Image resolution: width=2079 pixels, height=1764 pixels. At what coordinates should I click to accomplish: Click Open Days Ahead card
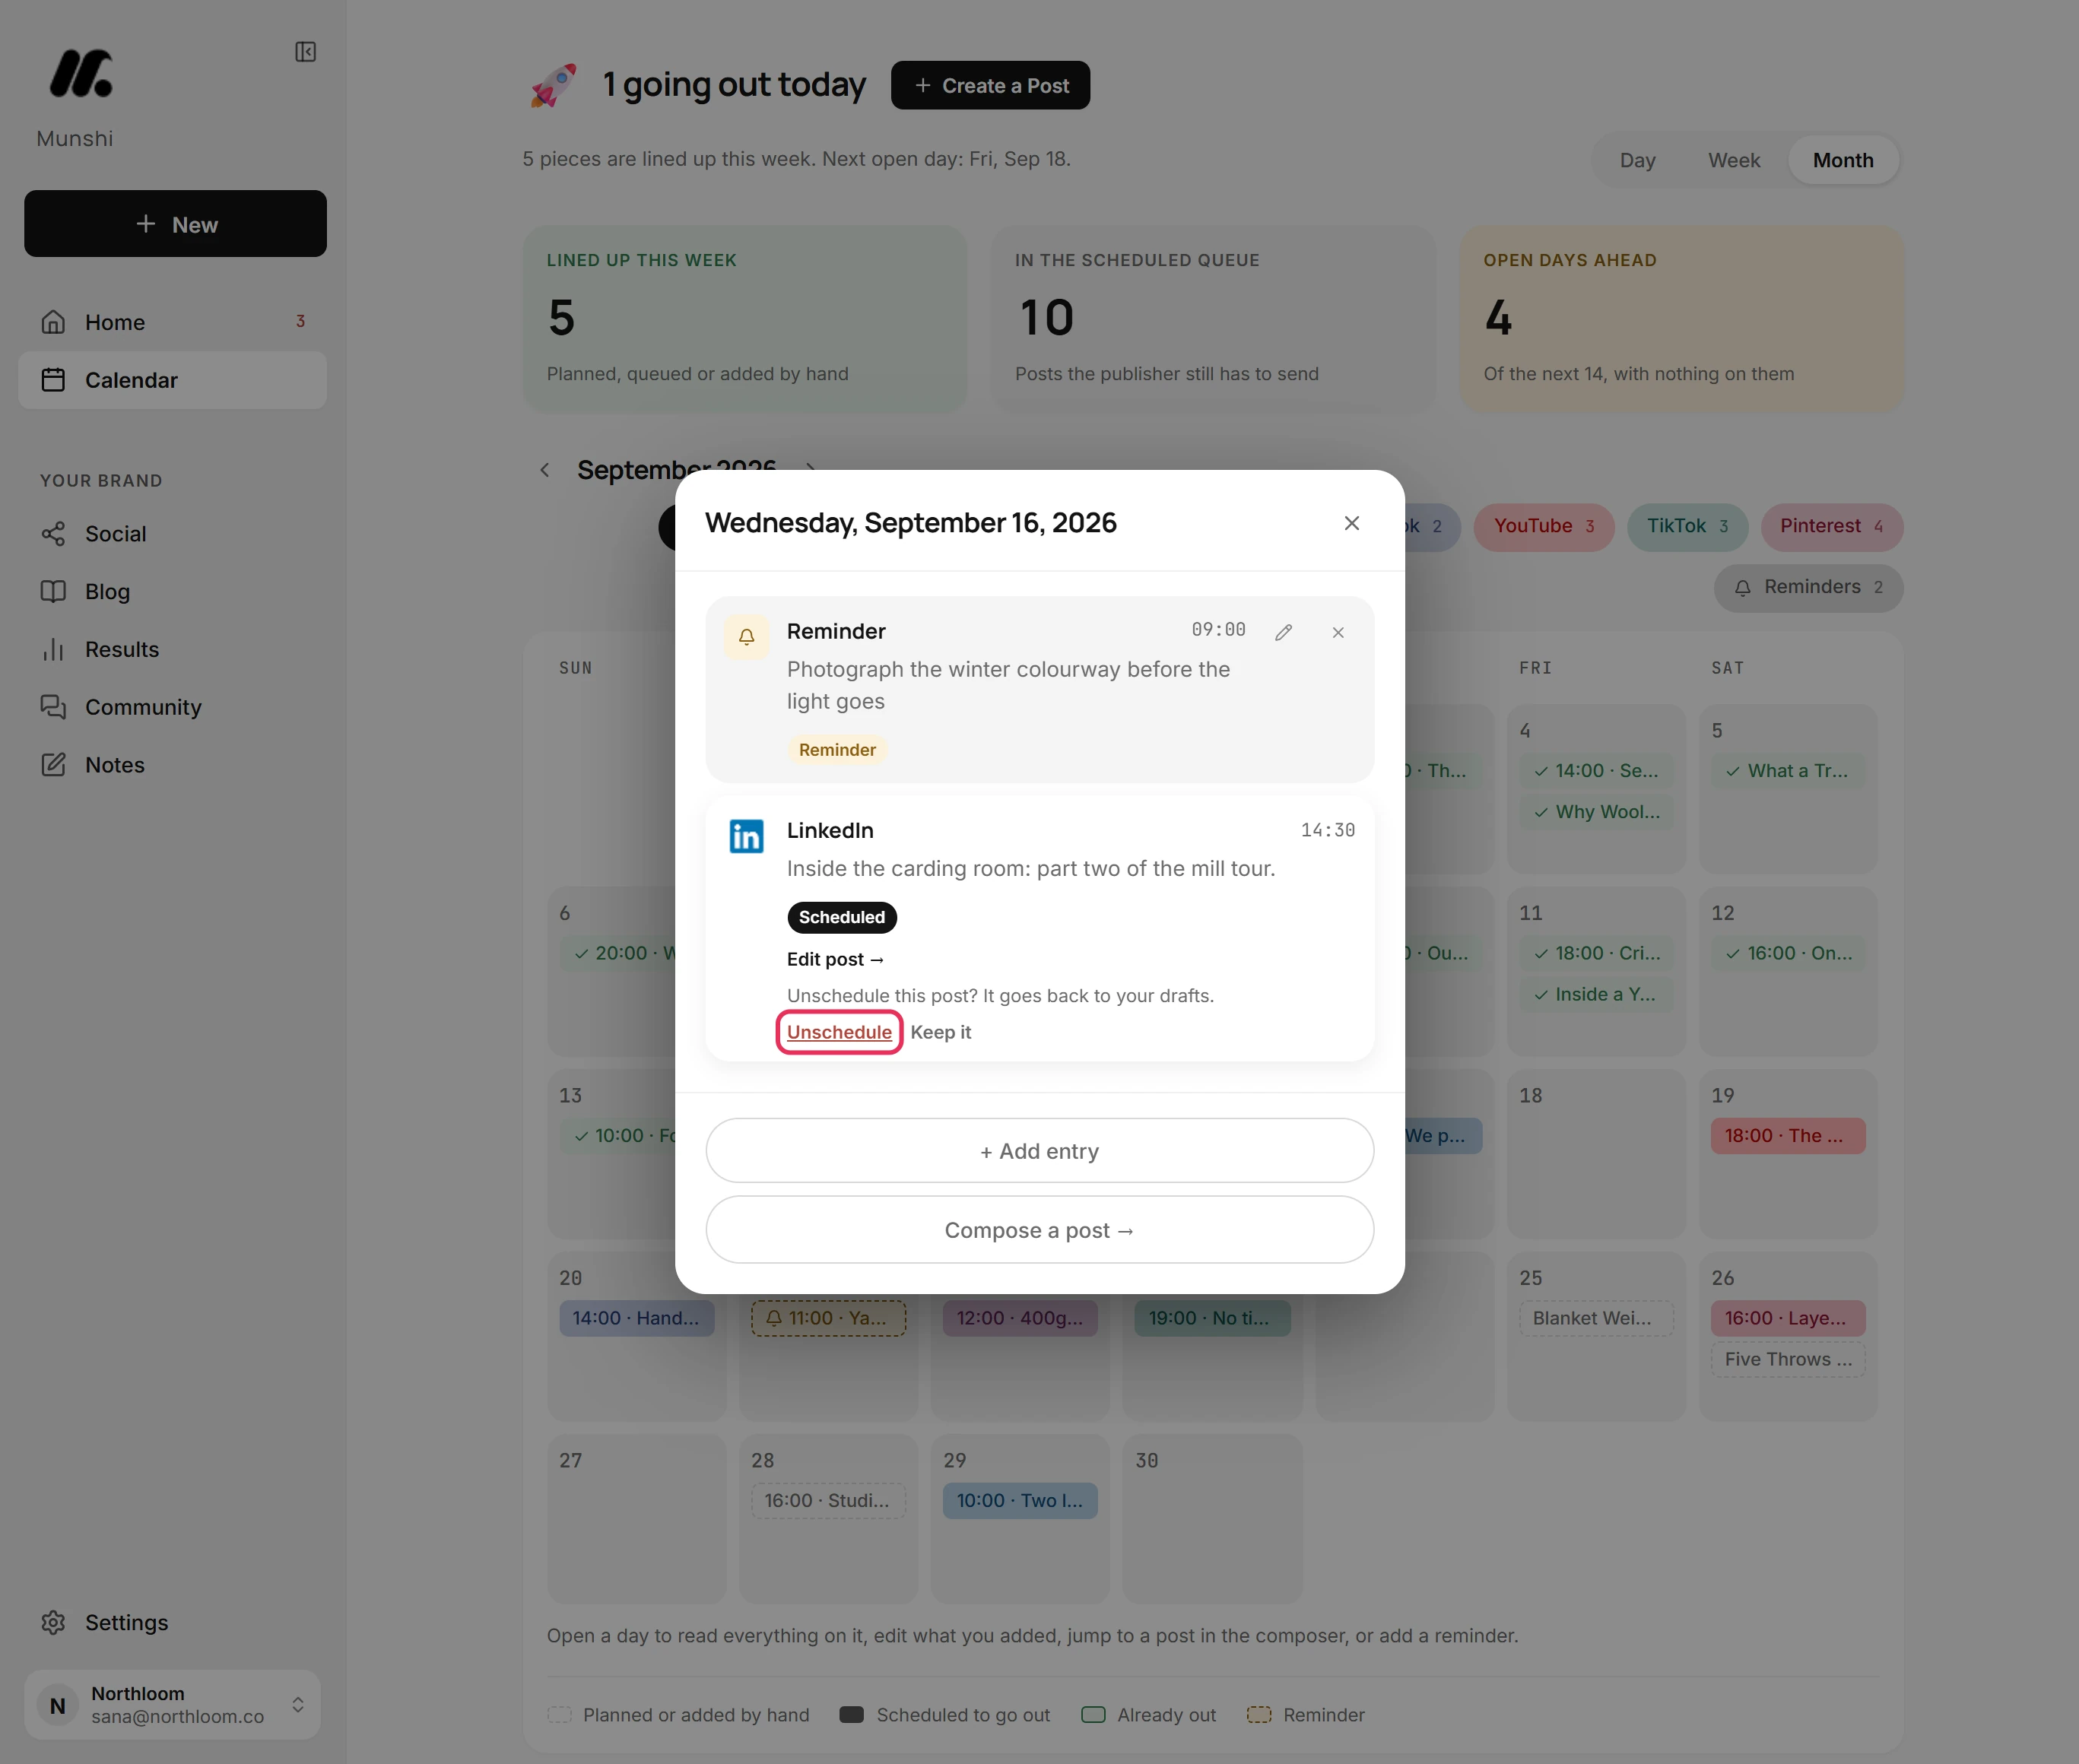click(x=1681, y=318)
